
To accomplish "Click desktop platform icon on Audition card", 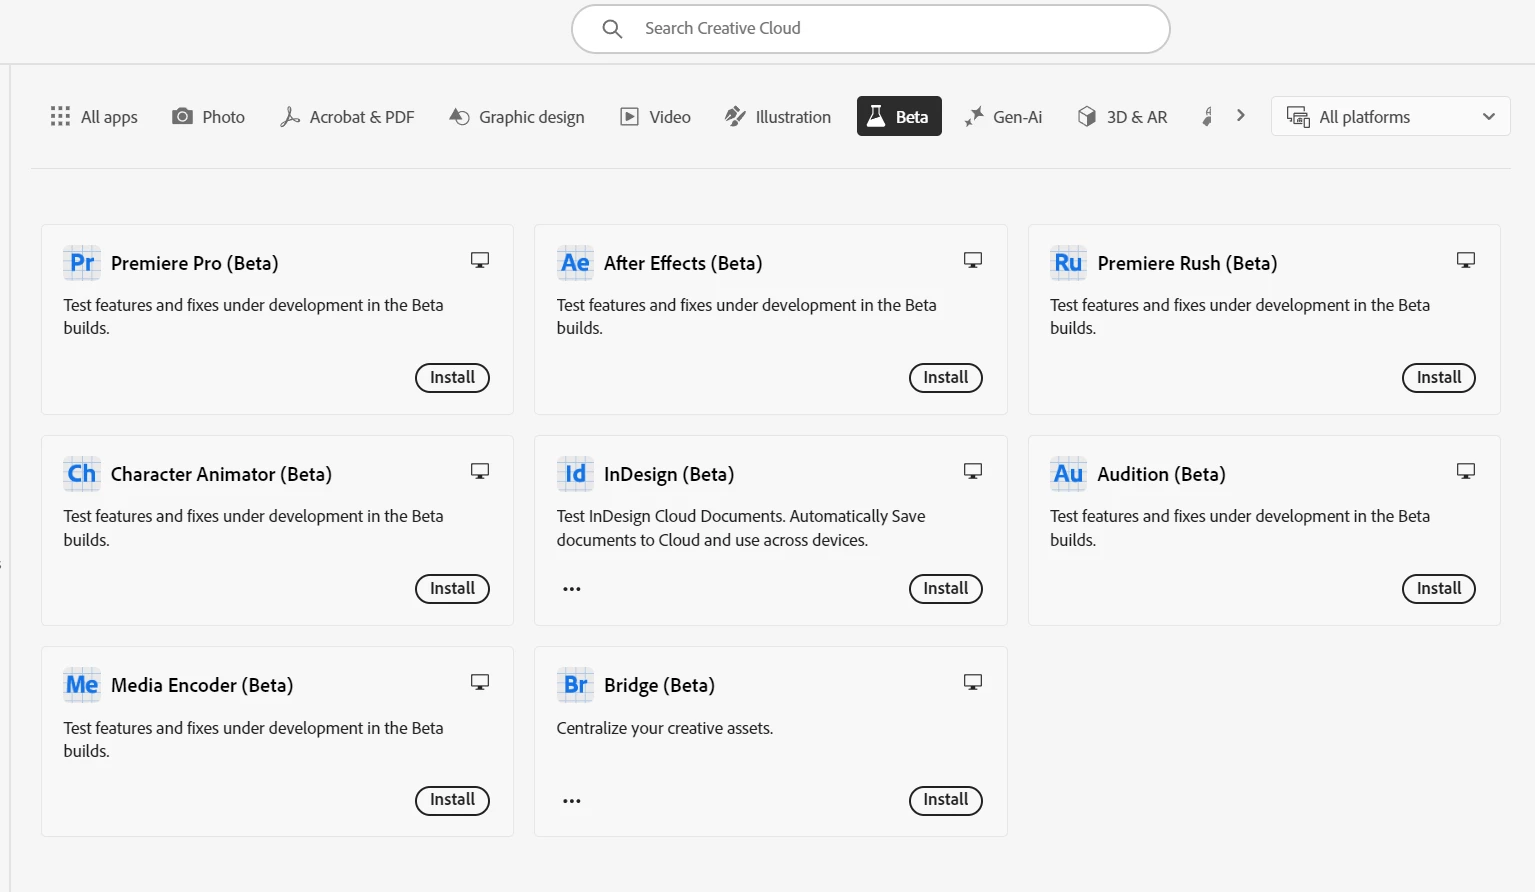I will tap(1466, 471).
